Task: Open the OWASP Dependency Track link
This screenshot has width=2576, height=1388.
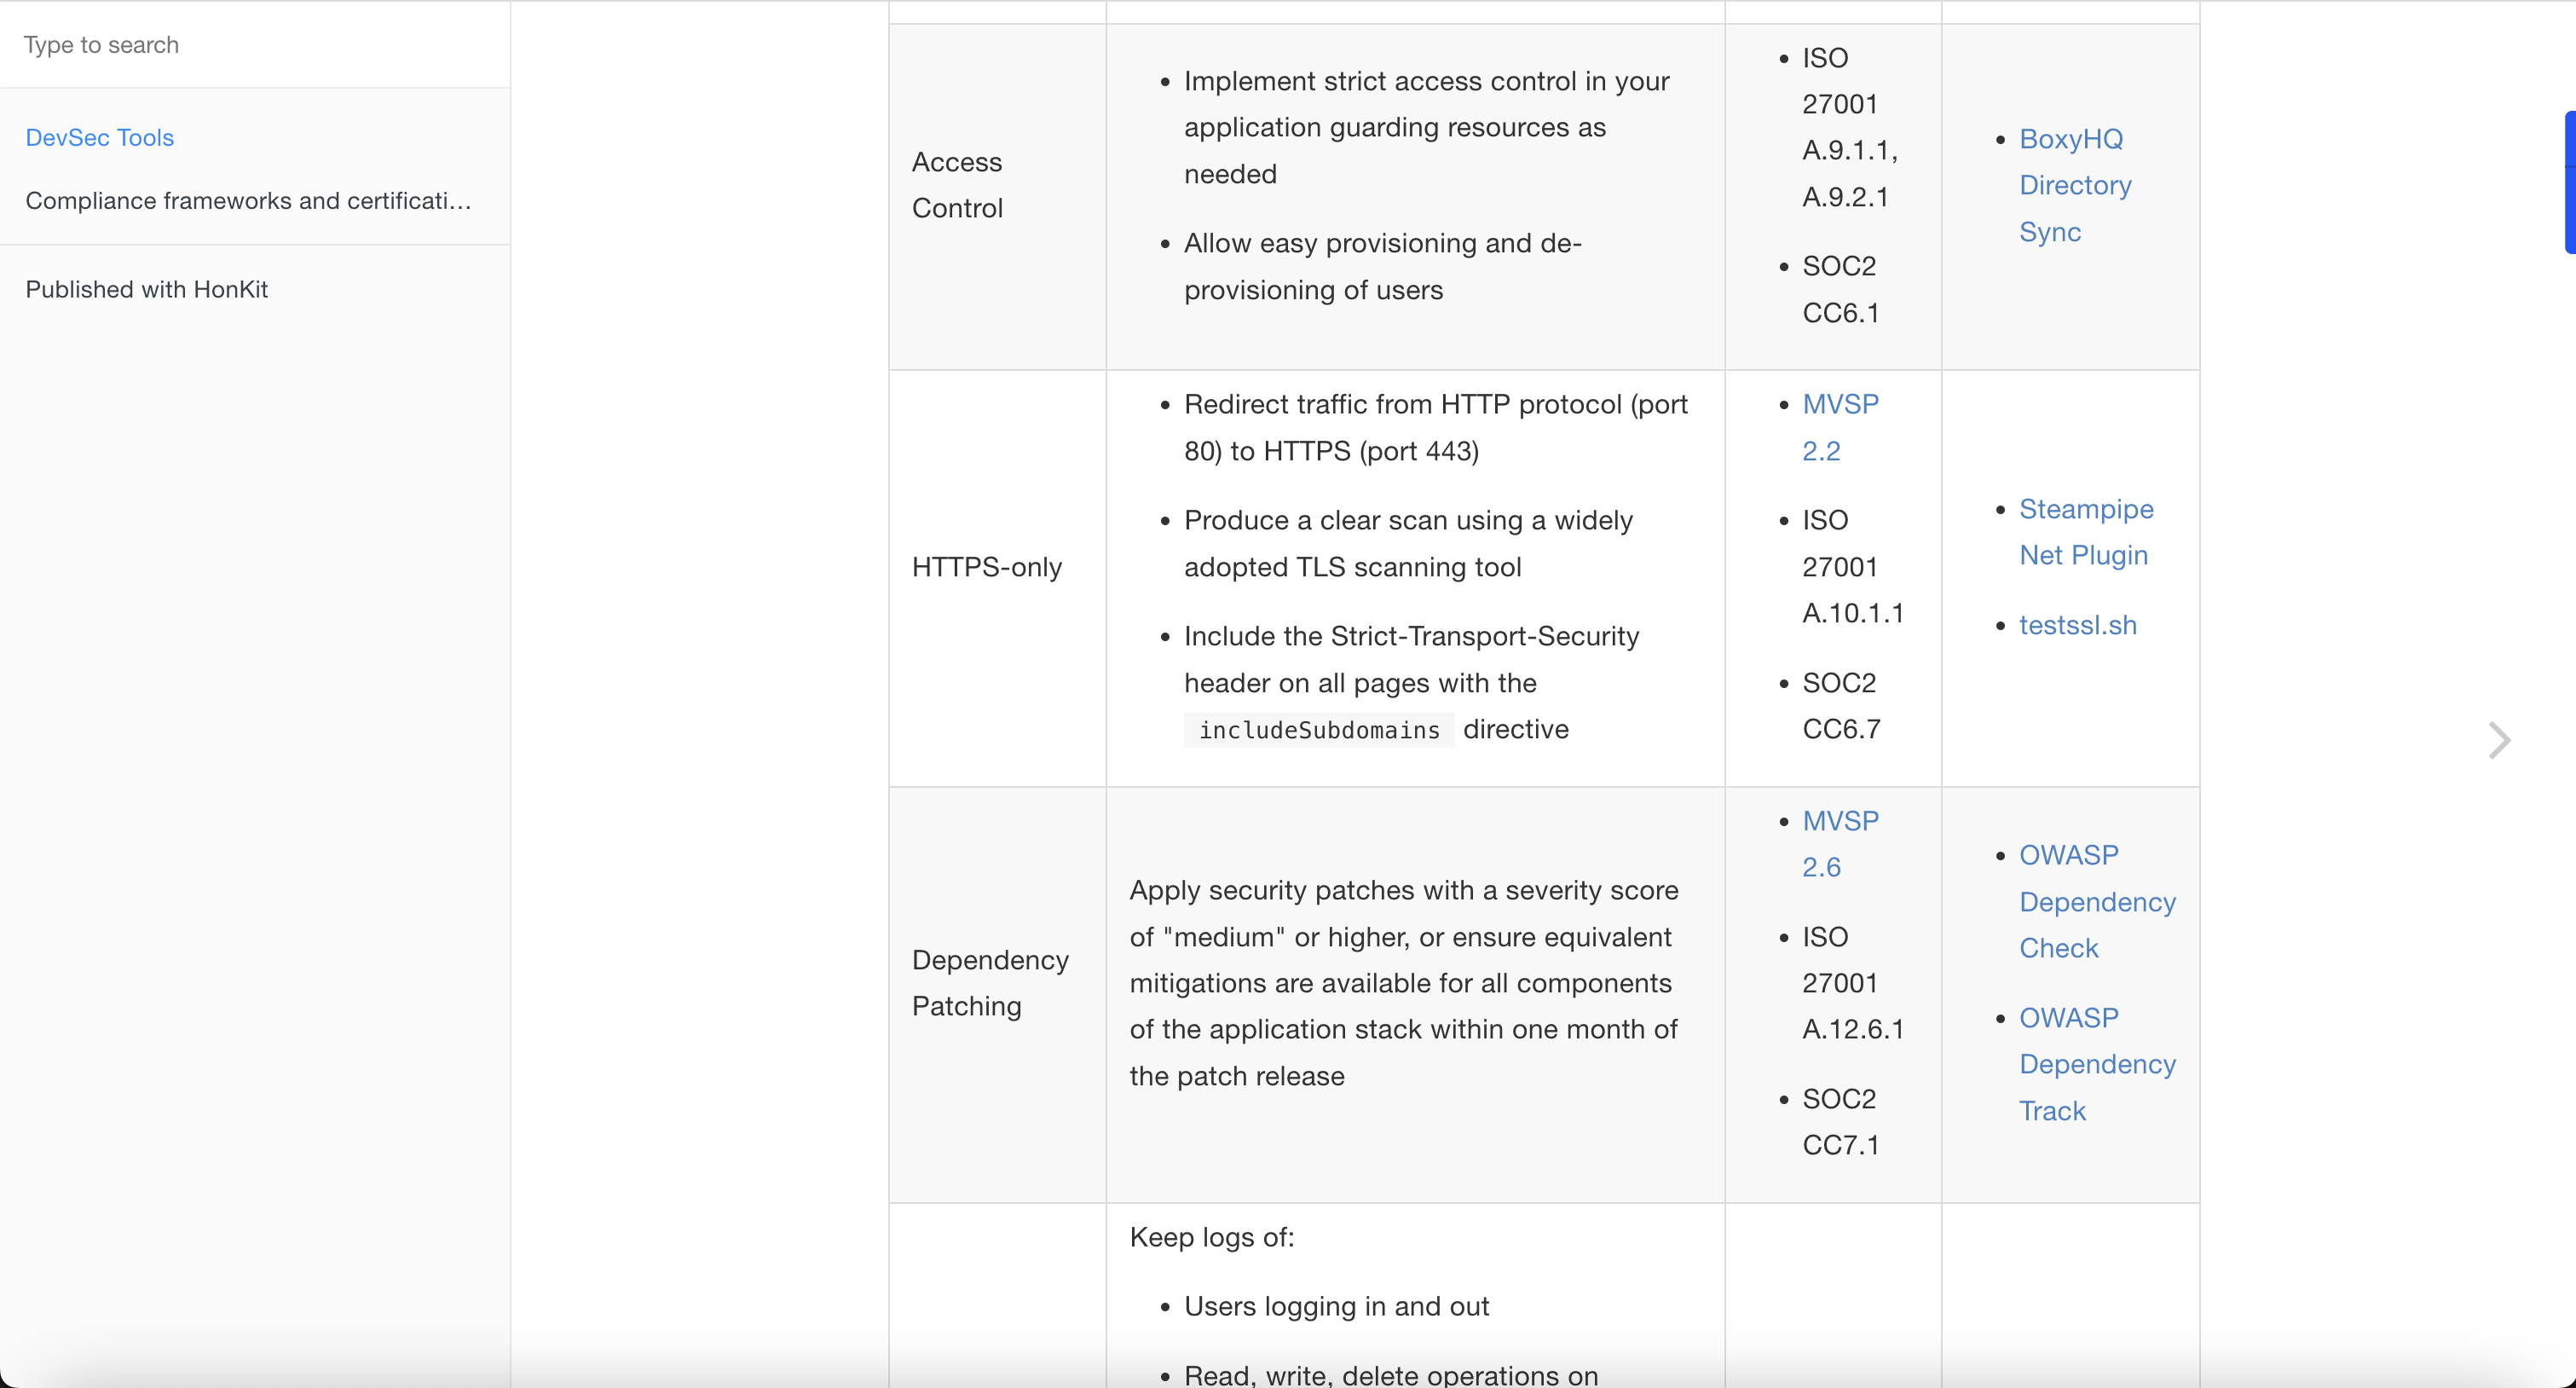Action: 2097,1064
